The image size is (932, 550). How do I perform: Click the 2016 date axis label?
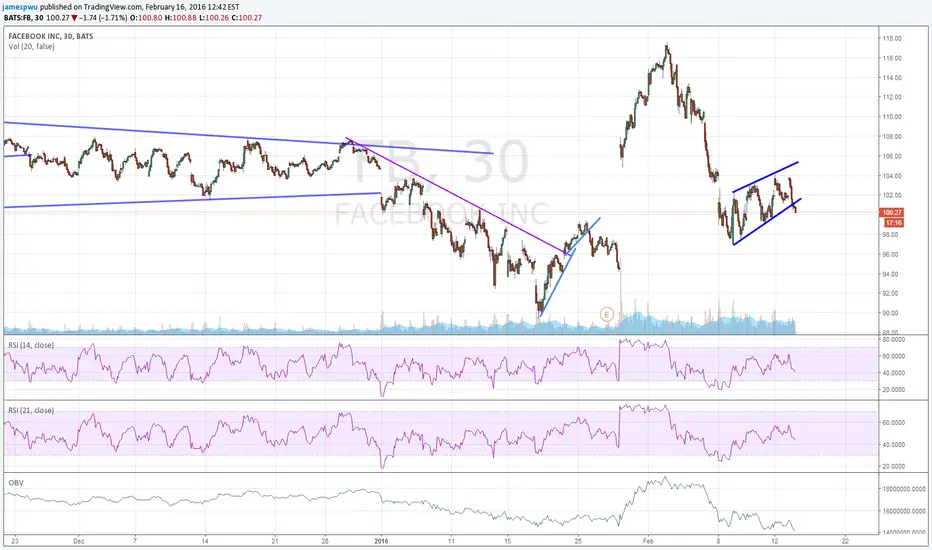pos(381,541)
